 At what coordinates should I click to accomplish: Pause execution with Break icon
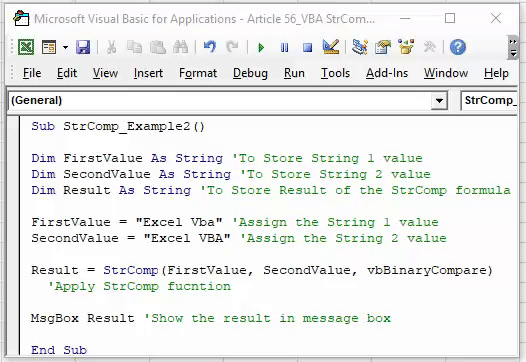tap(284, 47)
